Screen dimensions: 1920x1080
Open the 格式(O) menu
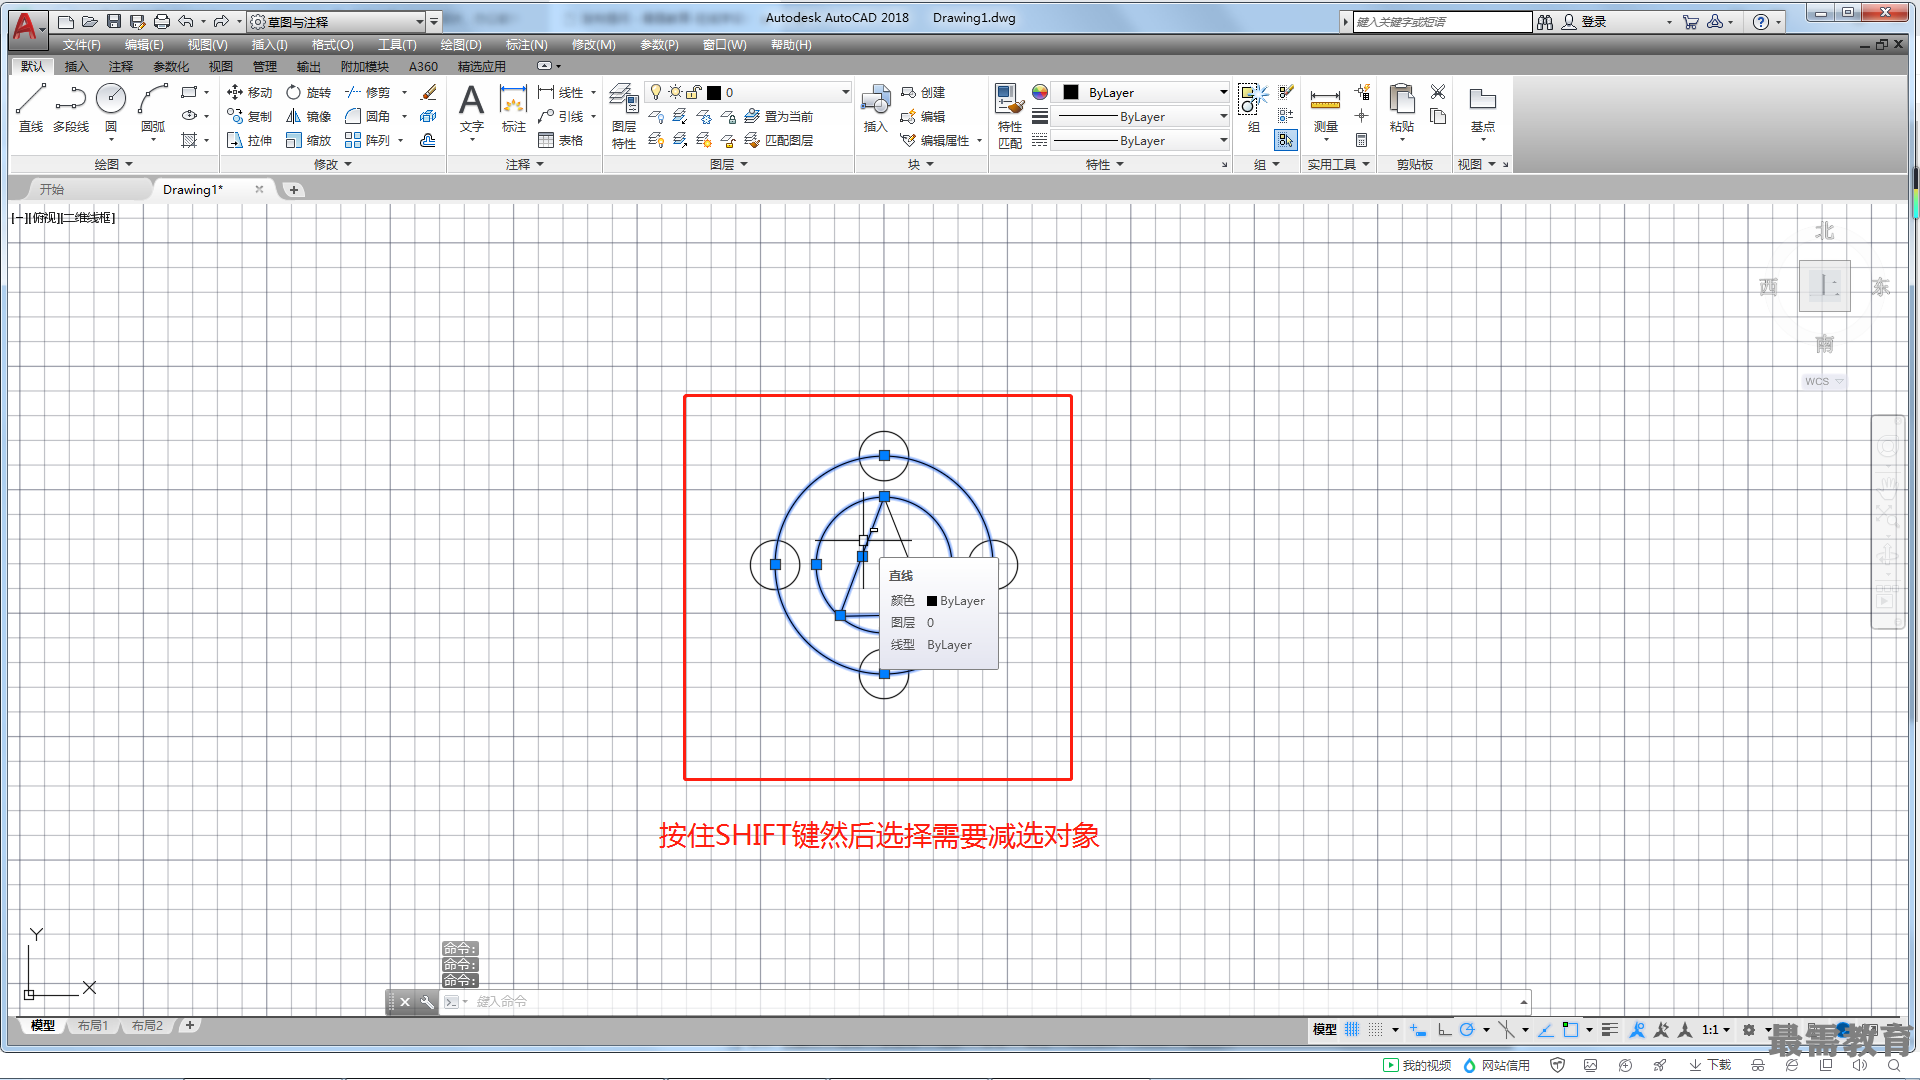332,45
